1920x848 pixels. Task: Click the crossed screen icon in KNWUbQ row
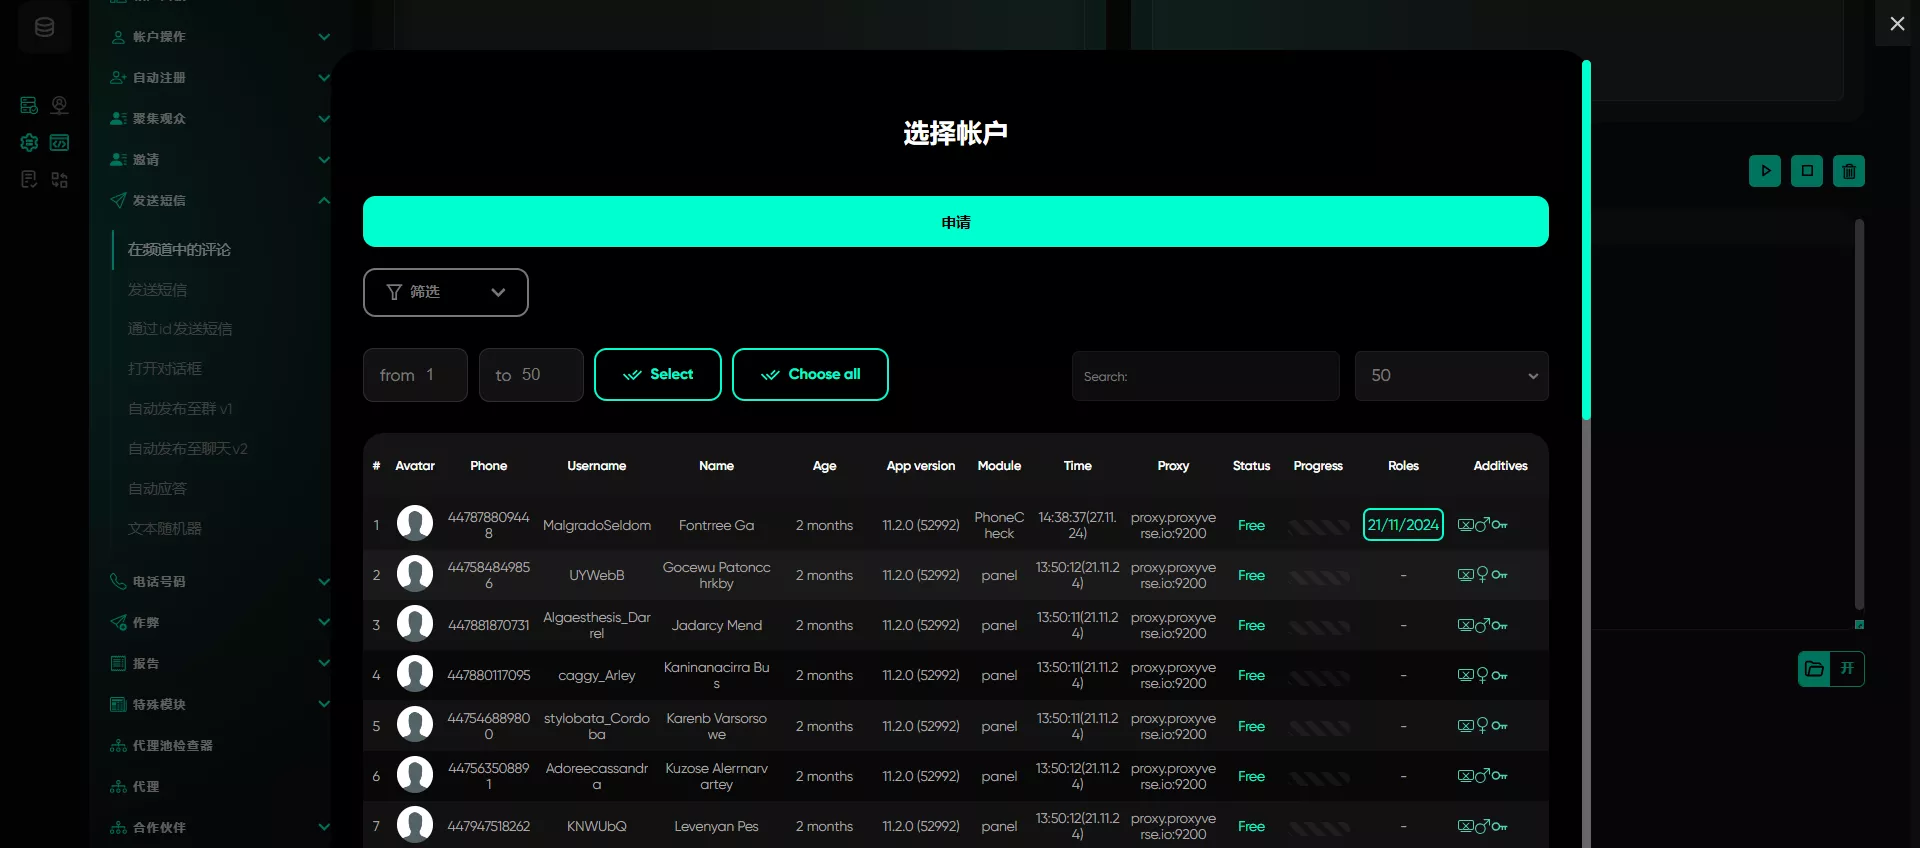(1466, 826)
